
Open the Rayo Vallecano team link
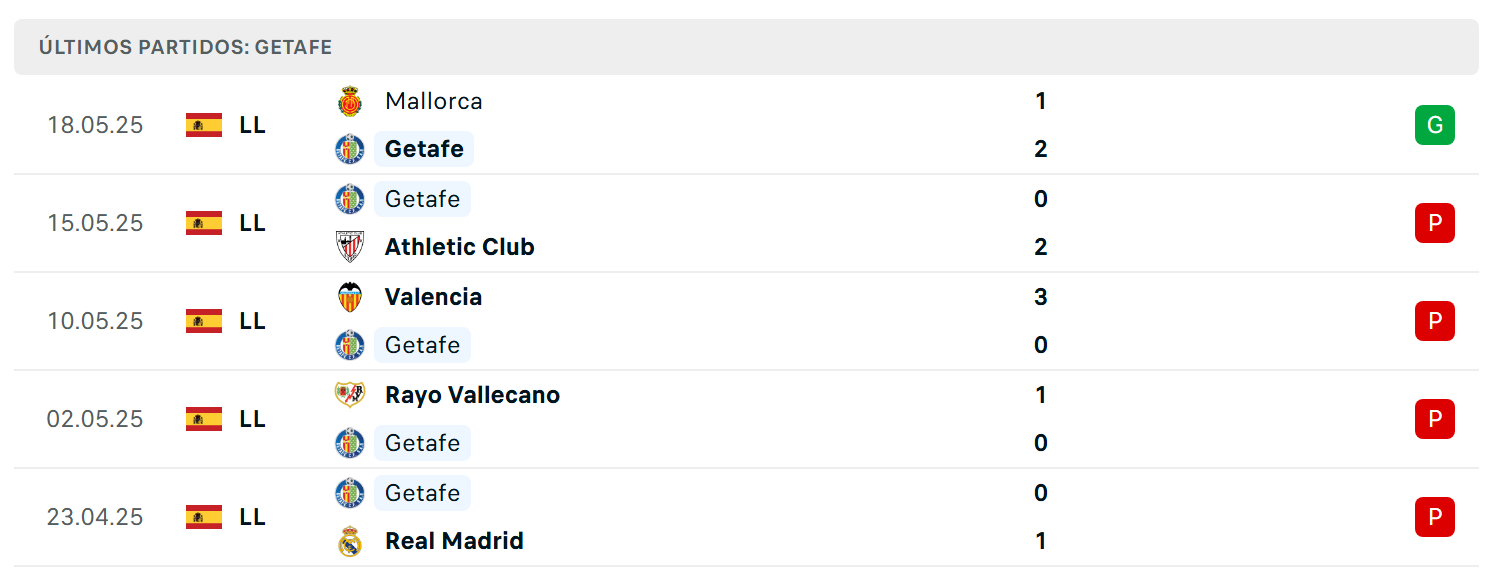point(472,395)
